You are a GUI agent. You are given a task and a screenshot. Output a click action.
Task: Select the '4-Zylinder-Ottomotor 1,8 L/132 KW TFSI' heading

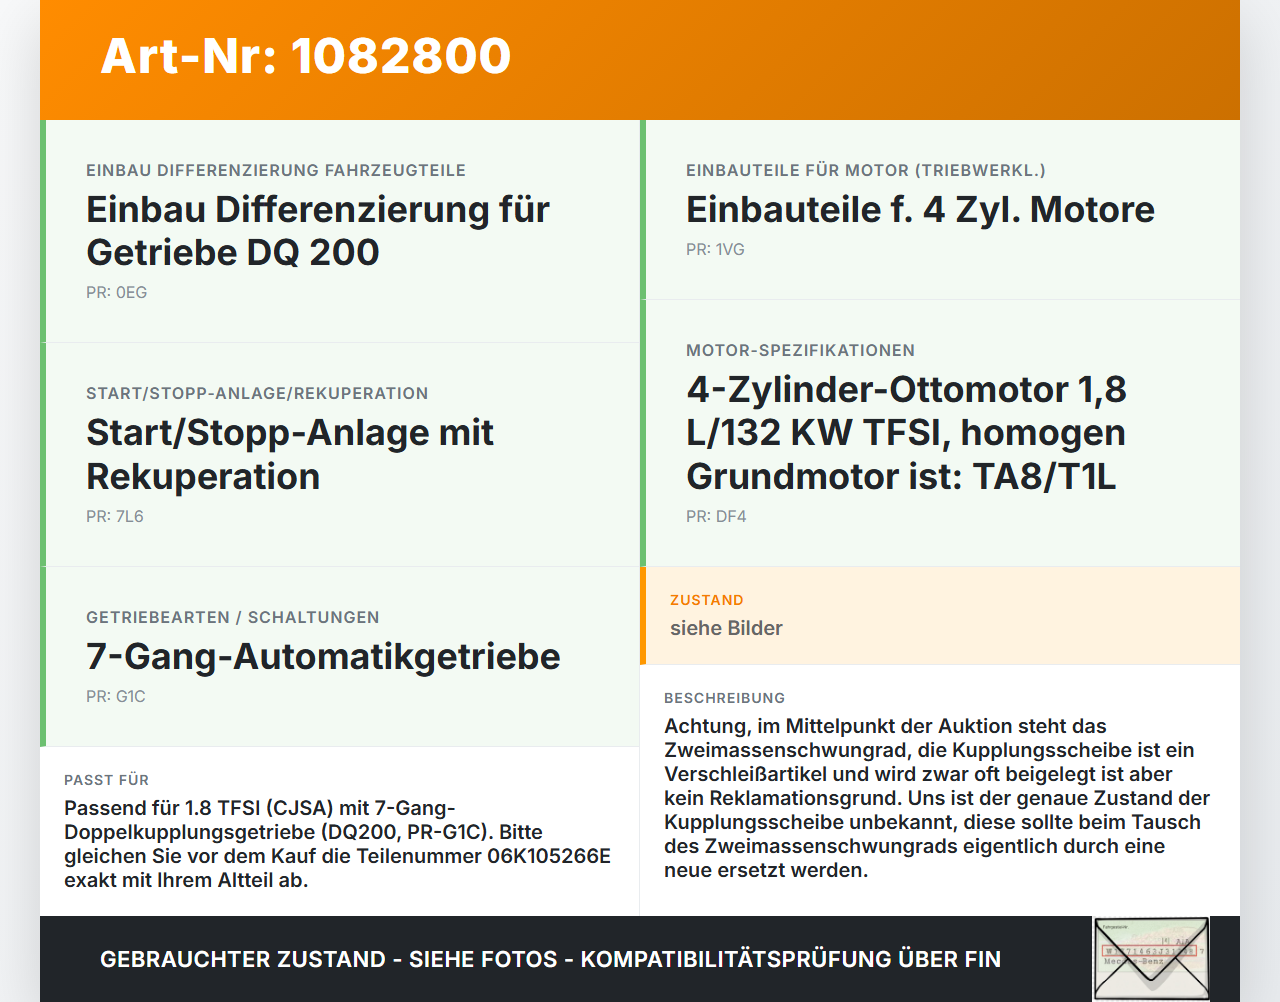tap(906, 433)
